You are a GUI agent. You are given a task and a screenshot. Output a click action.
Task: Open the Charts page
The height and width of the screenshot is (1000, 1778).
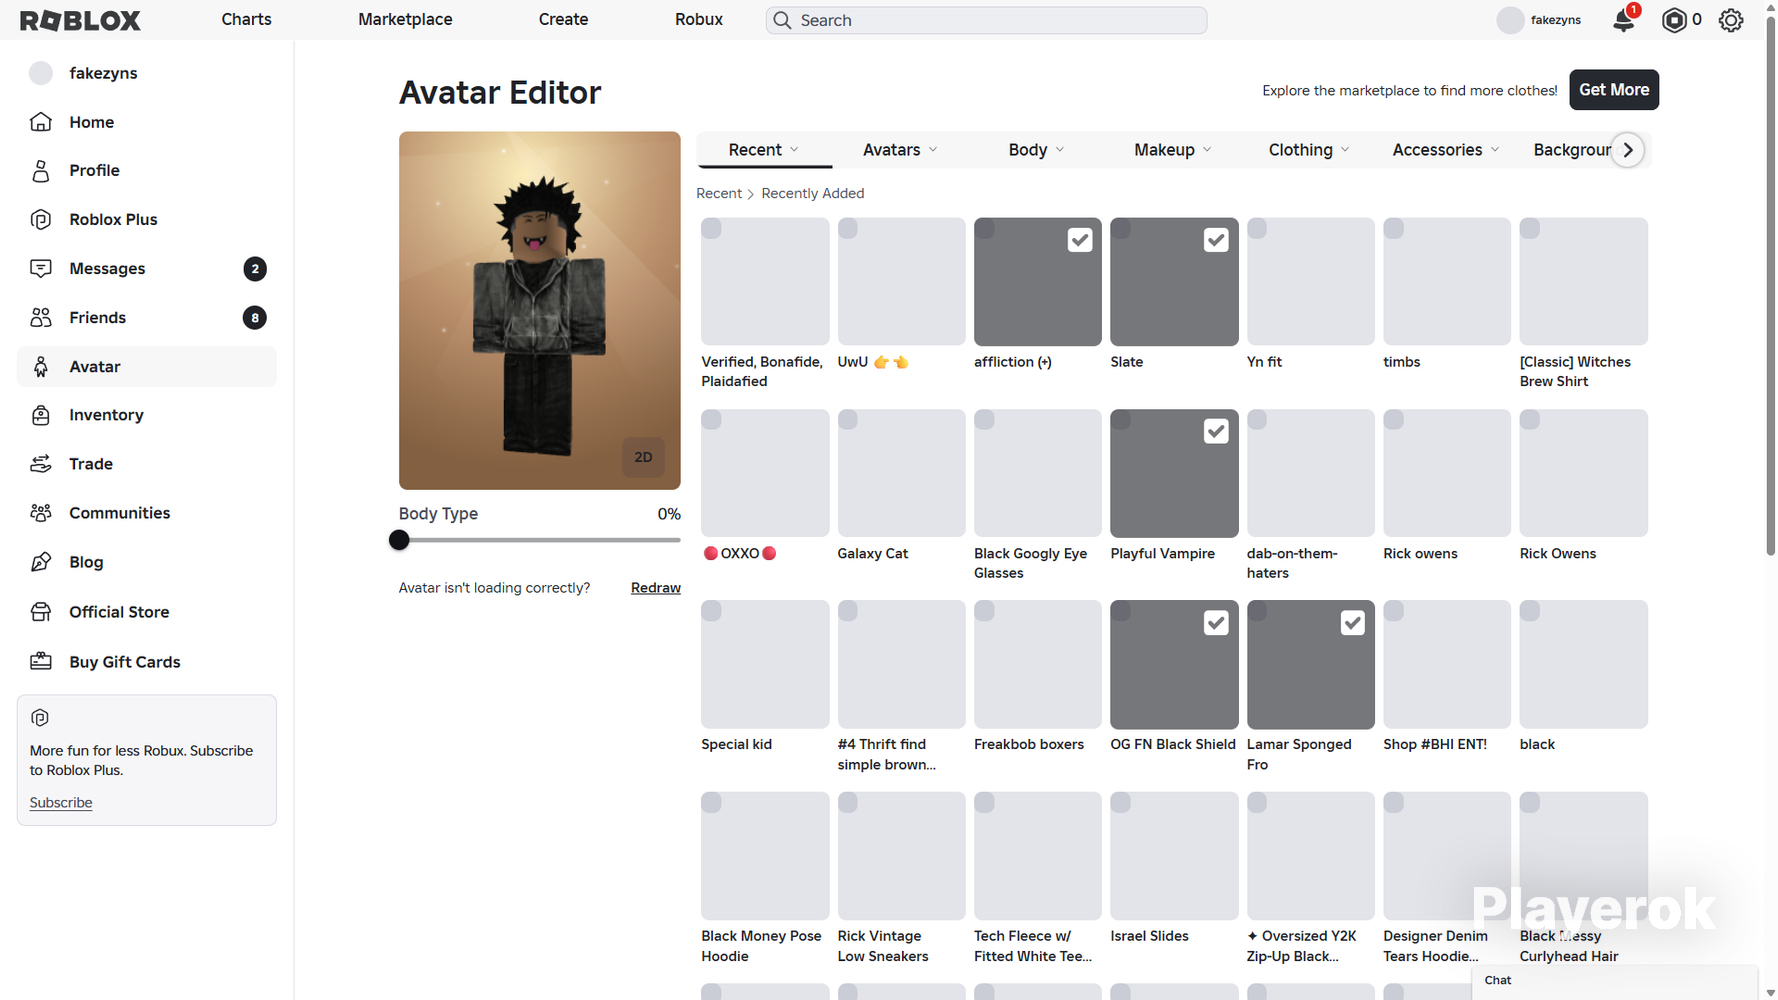point(246,20)
